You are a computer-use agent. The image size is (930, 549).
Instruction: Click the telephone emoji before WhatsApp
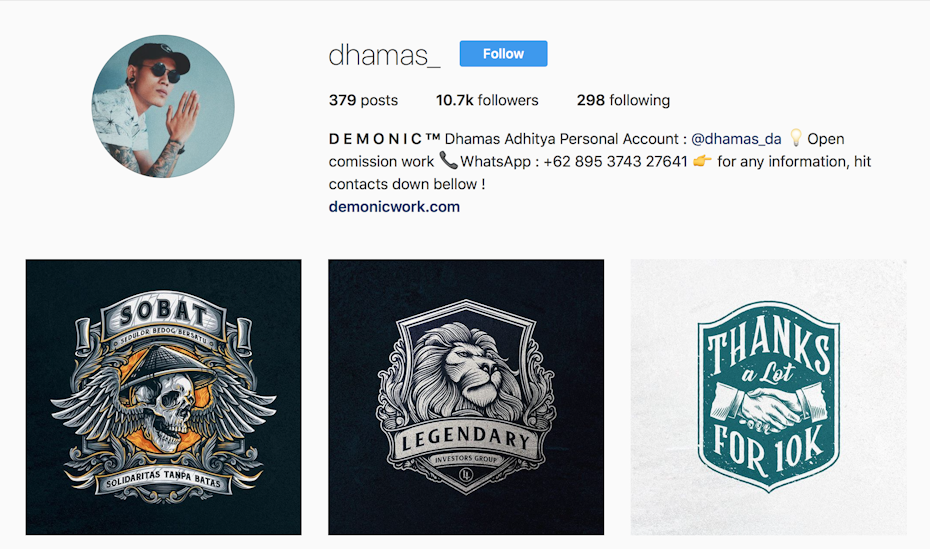click(x=448, y=161)
